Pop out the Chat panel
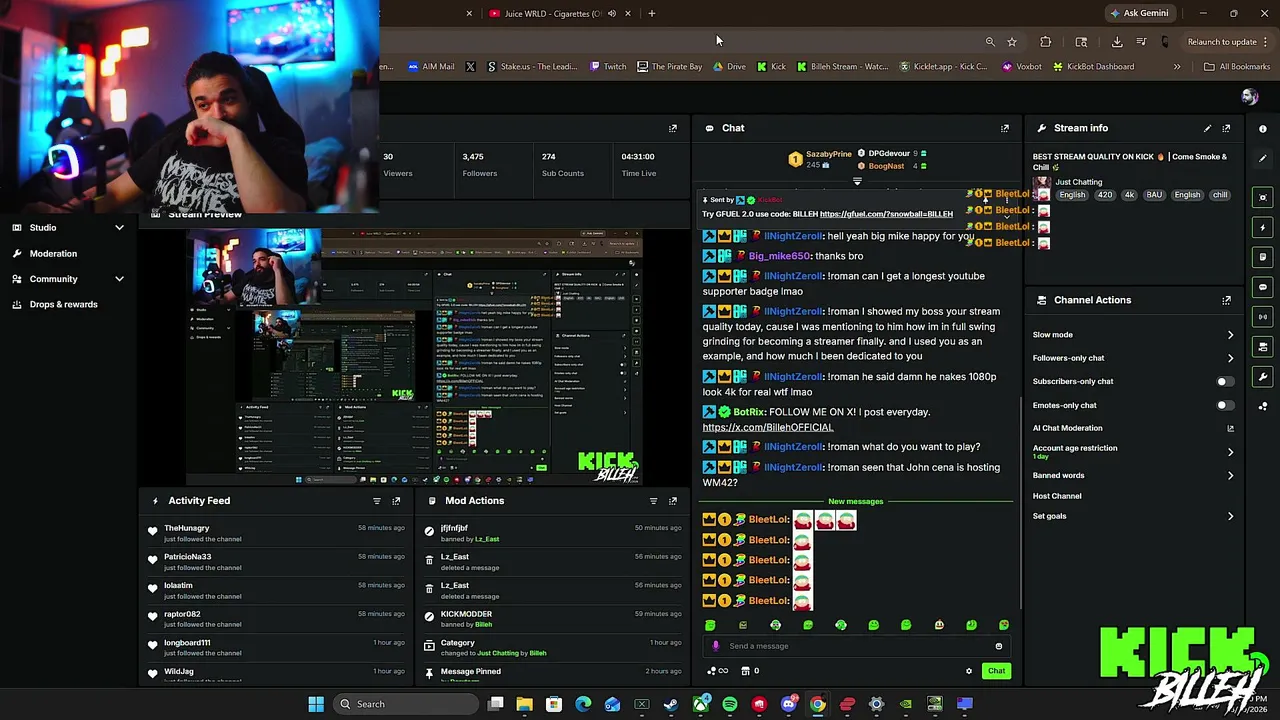The image size is (1280, 720). point(1005,128)
